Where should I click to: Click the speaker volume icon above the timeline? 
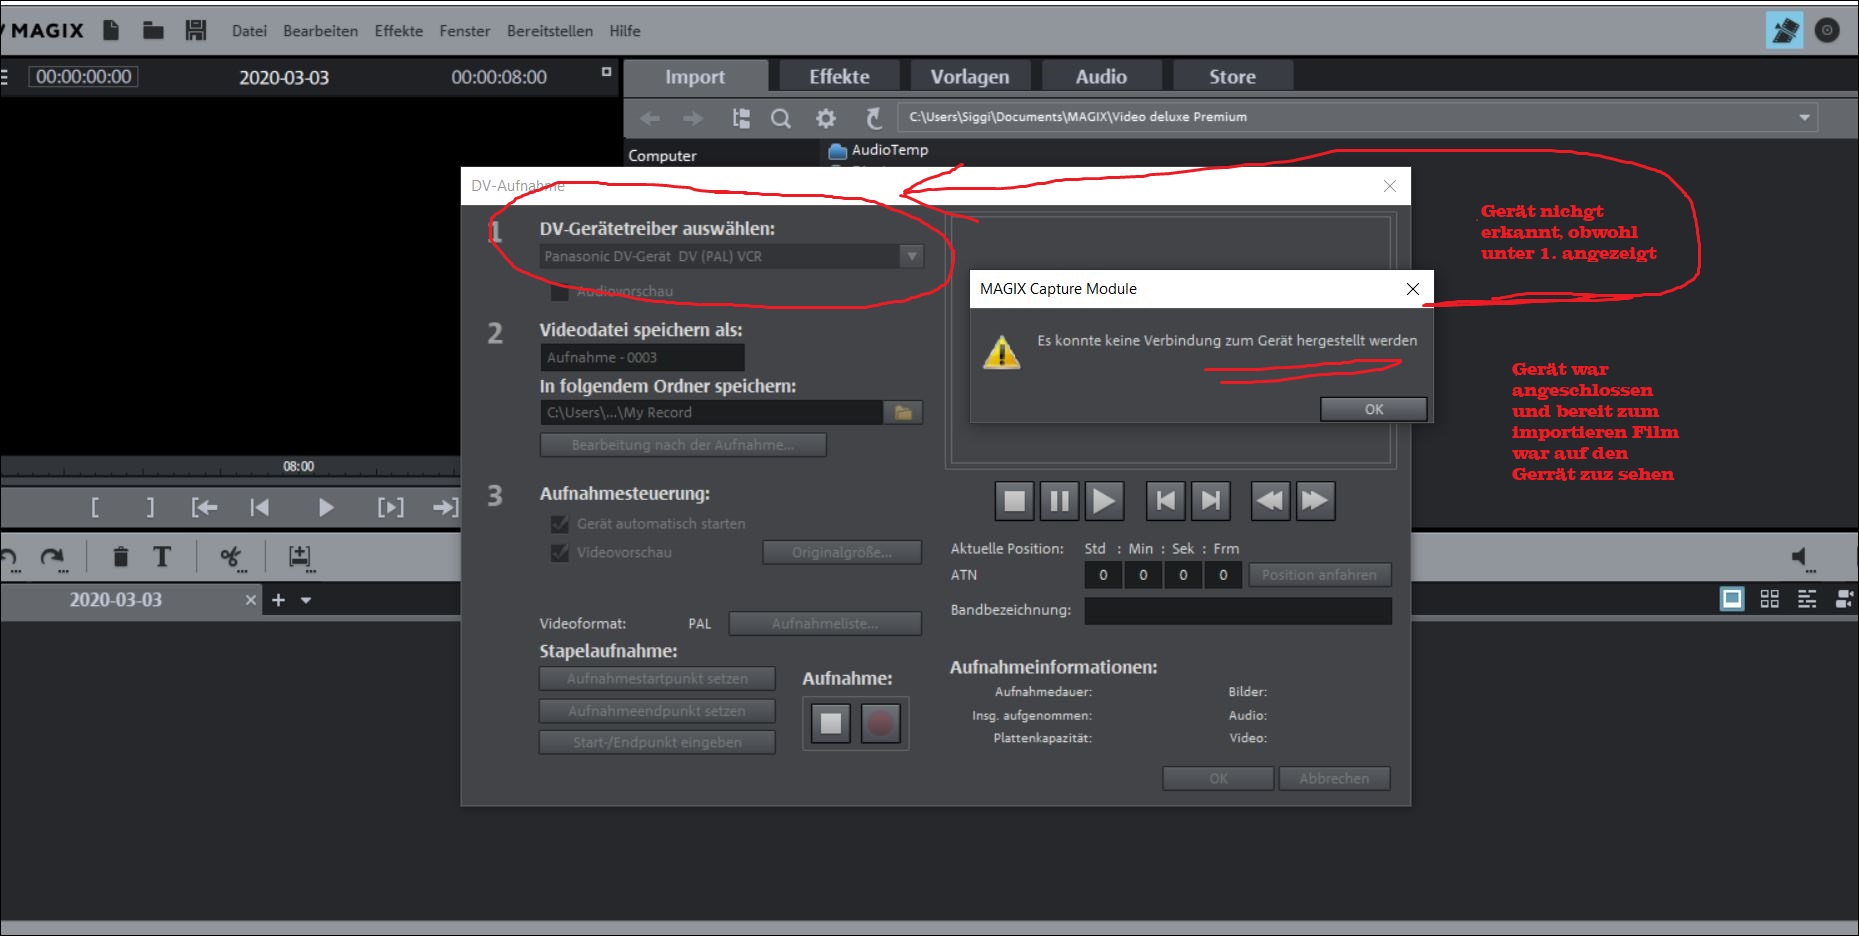coord(1801,557)
